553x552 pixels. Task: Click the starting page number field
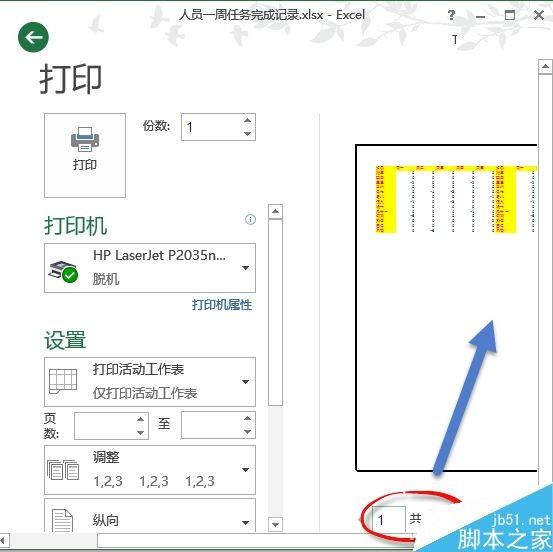coord(105,426)
